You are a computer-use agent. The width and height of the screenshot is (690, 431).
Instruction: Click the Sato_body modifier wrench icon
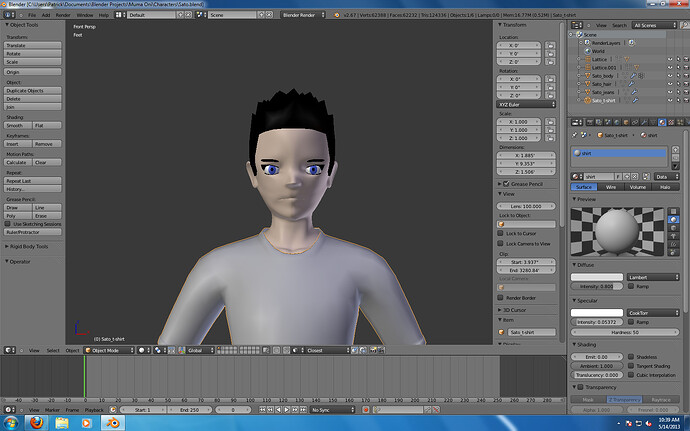coord(633,76)
